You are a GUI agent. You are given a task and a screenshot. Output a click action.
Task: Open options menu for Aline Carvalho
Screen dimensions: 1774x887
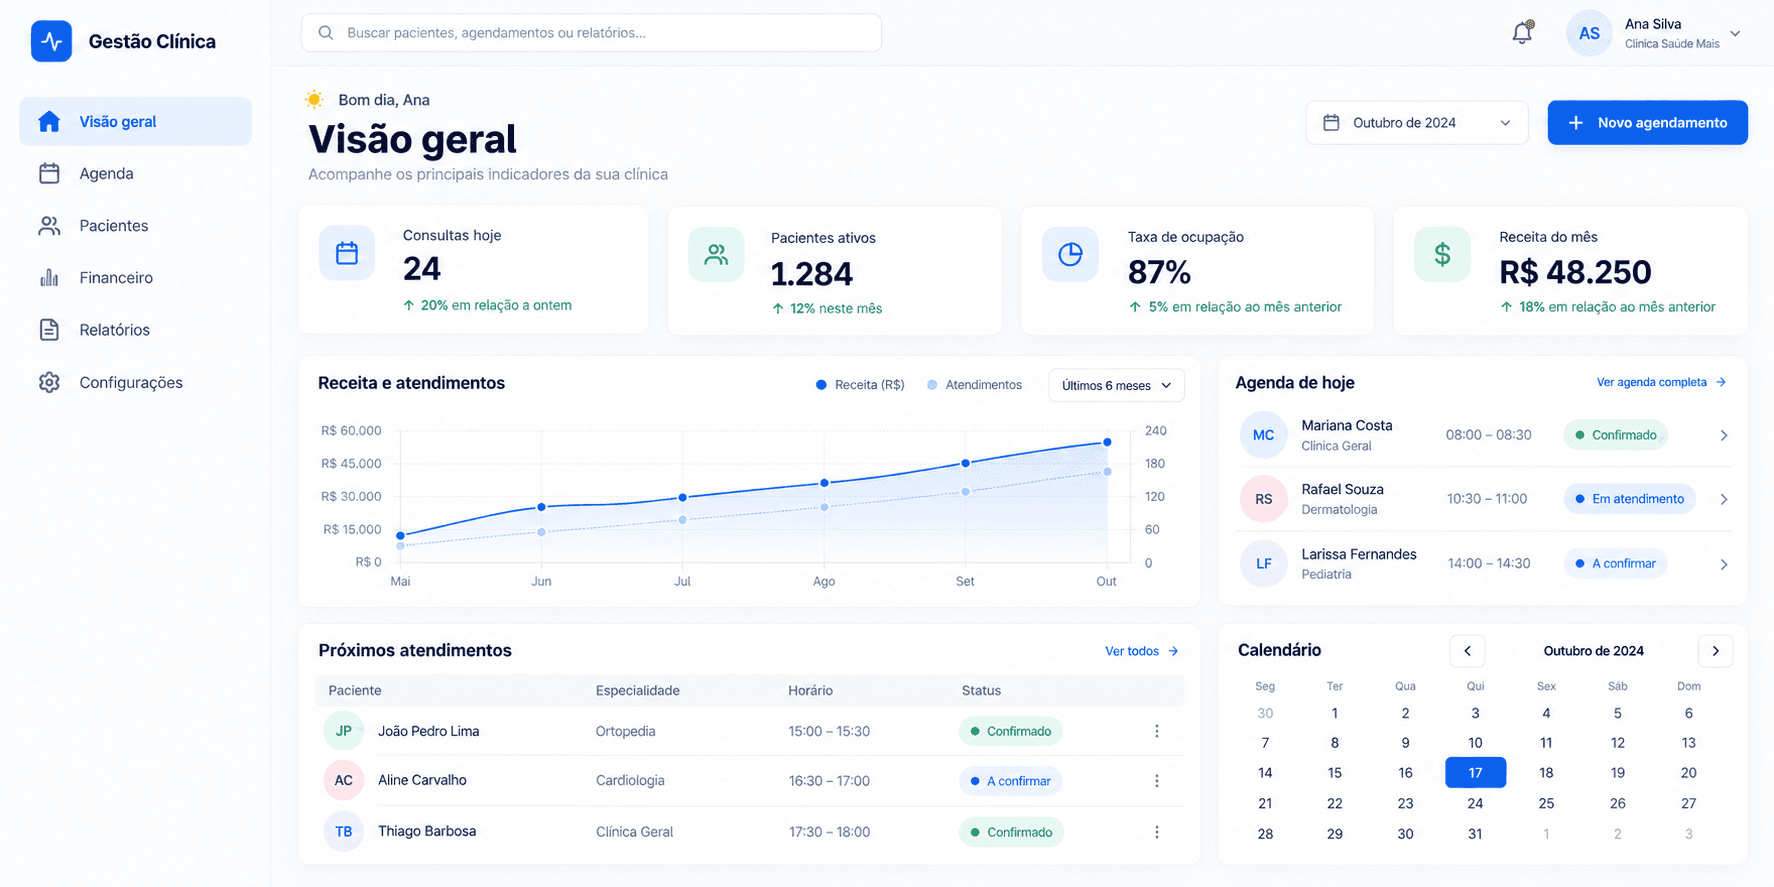click(1157, 781)
